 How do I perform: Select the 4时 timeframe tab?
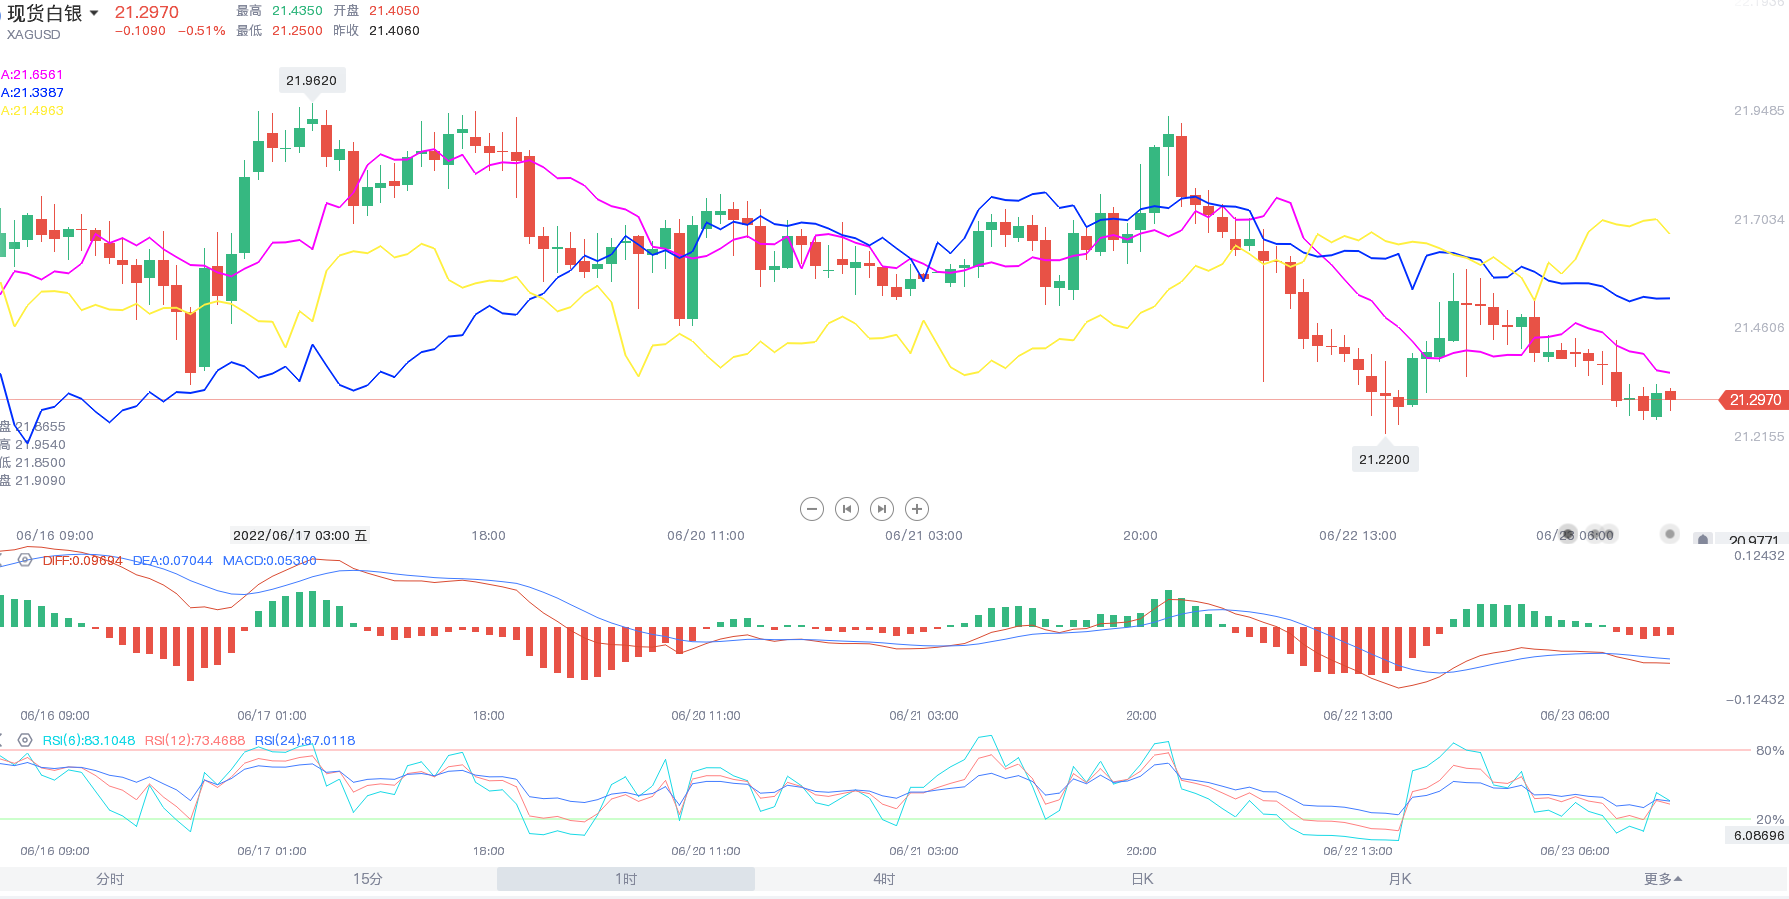(884, 879)
